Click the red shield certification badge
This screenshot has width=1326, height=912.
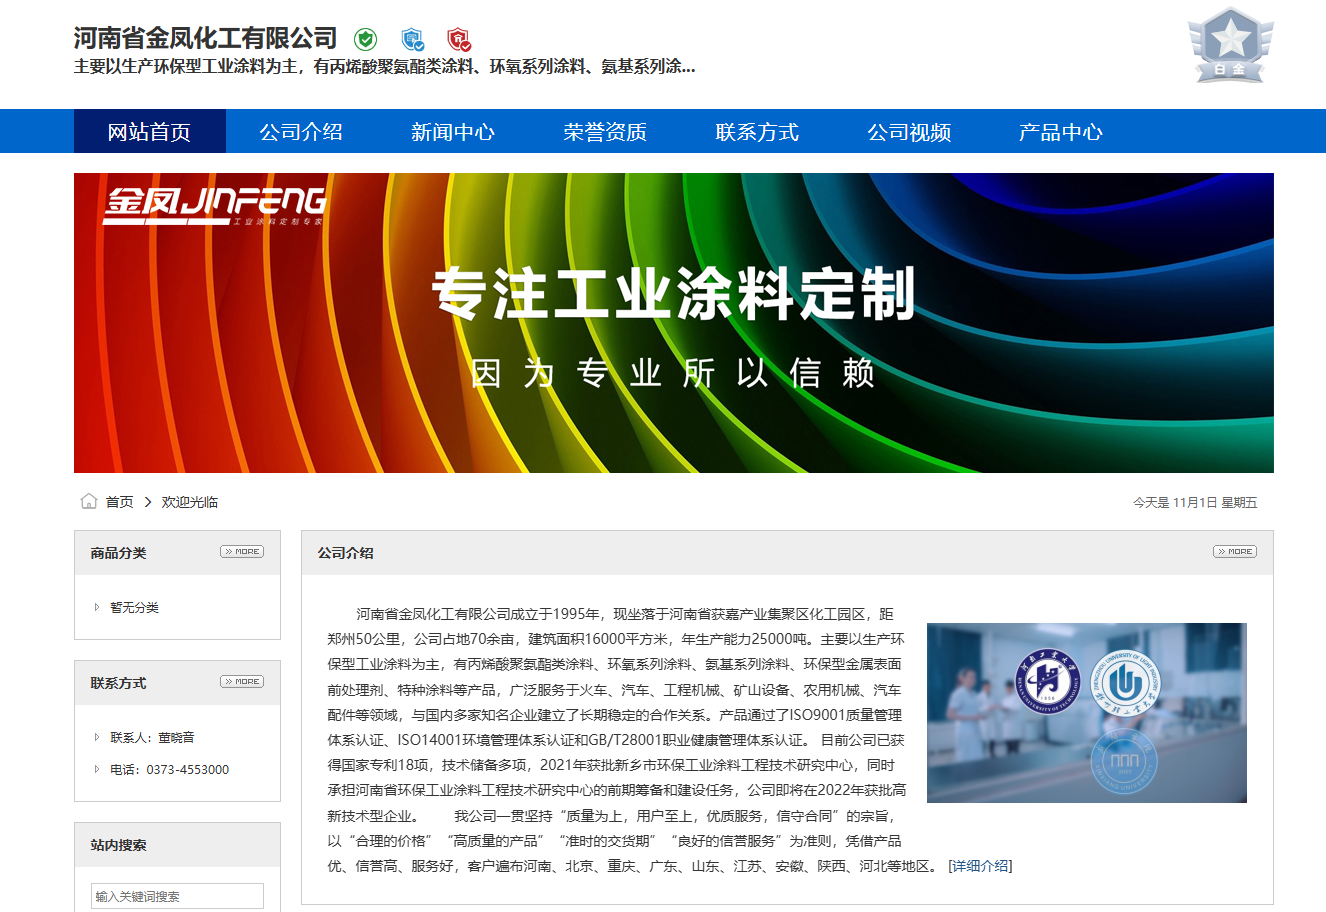click(x=459, y=39)
